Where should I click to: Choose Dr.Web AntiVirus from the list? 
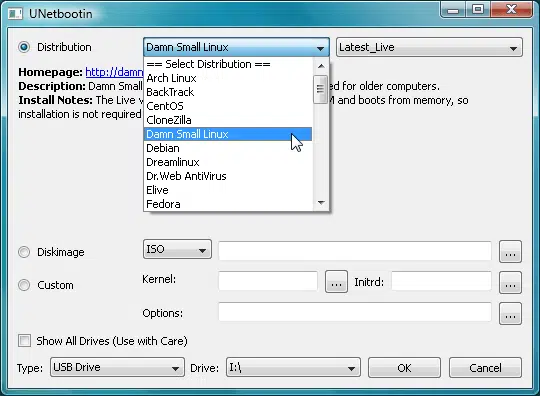tap(228, 176)
